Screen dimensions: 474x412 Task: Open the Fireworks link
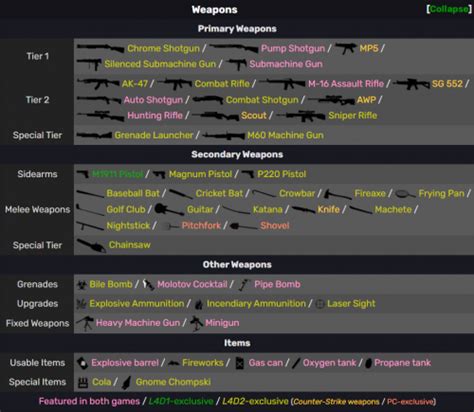coord(203,363)
